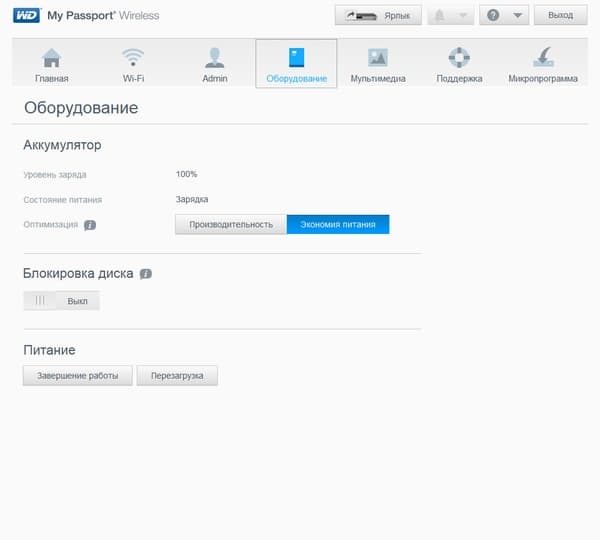Viewport: 600px width, 540px height.
Task: Click Завершение работы shutdown button
Action: coord(78,376)
